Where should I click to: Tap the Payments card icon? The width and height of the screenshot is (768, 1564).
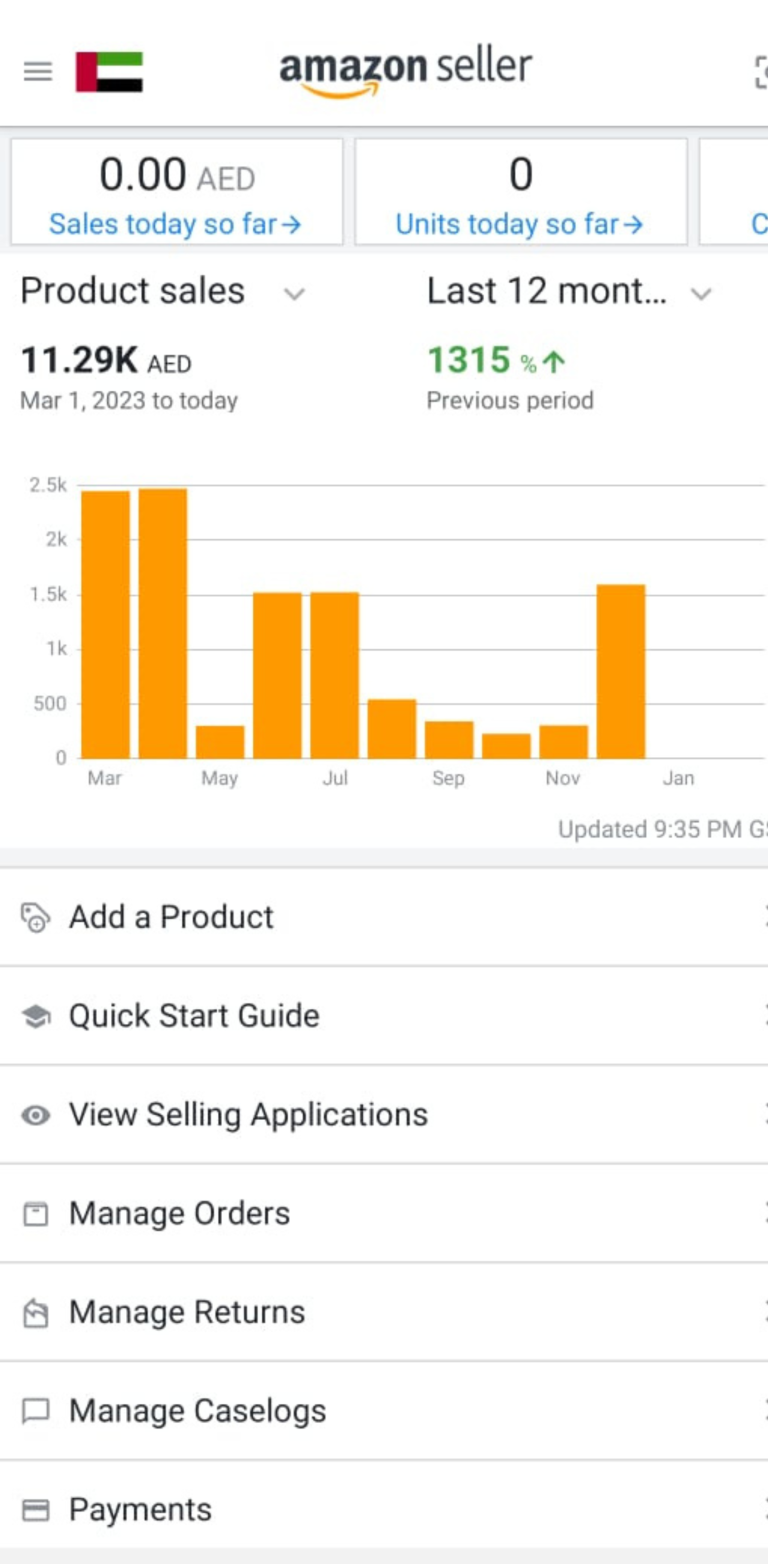35,1510
